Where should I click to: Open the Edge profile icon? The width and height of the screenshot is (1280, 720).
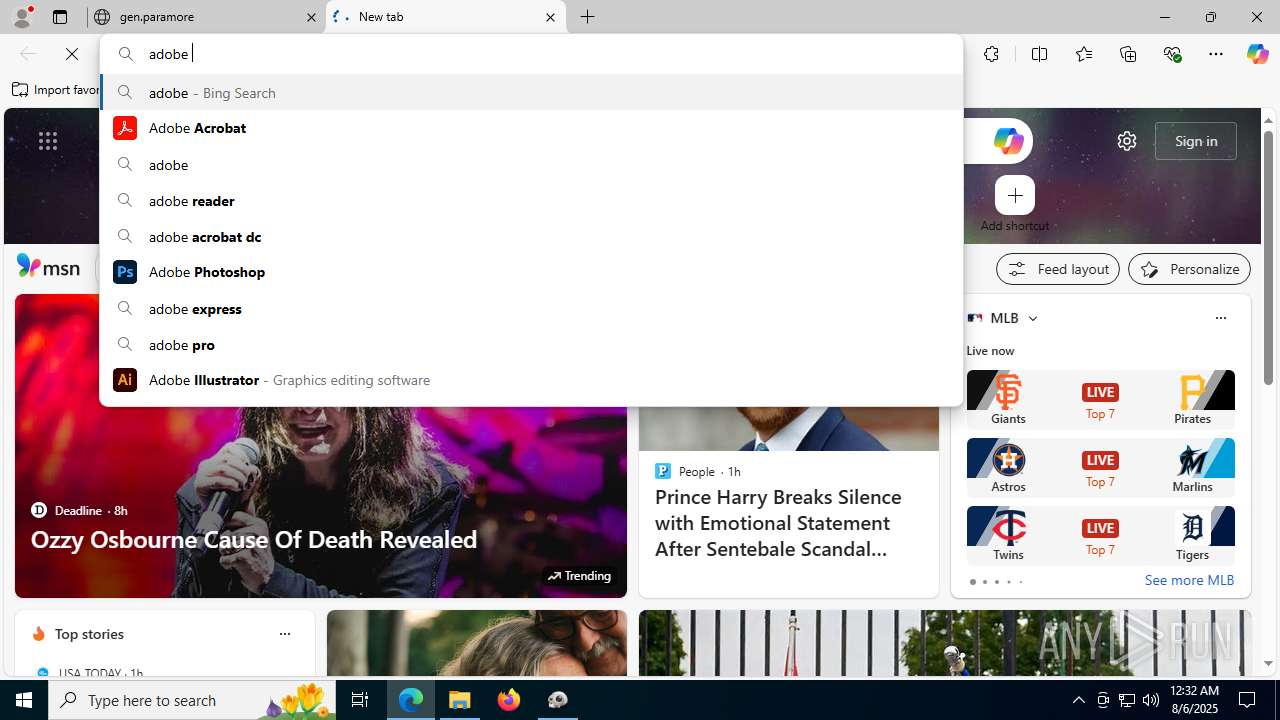(22, 17)
